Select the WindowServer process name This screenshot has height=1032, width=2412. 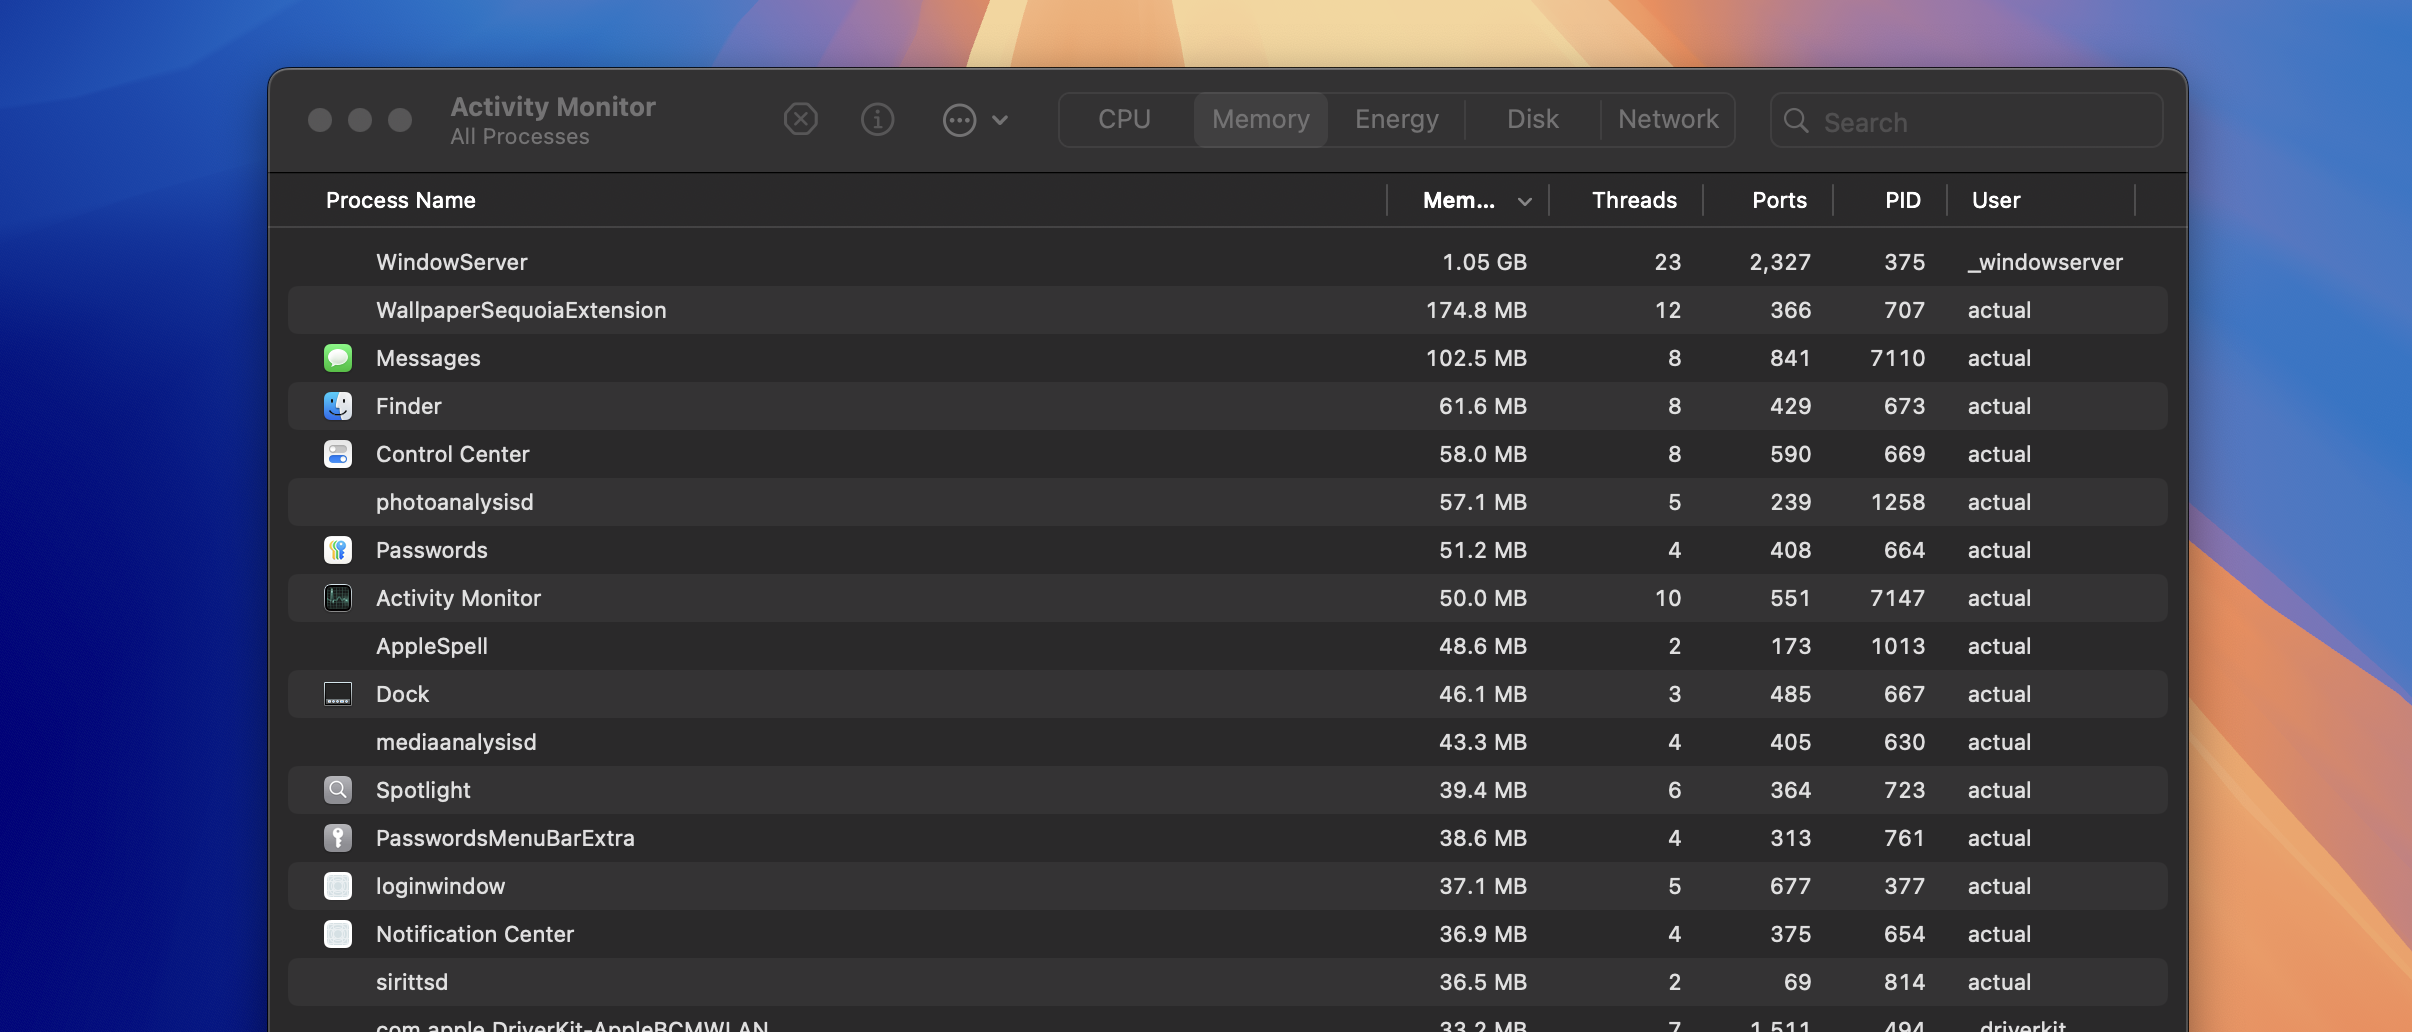pos(452,262)
